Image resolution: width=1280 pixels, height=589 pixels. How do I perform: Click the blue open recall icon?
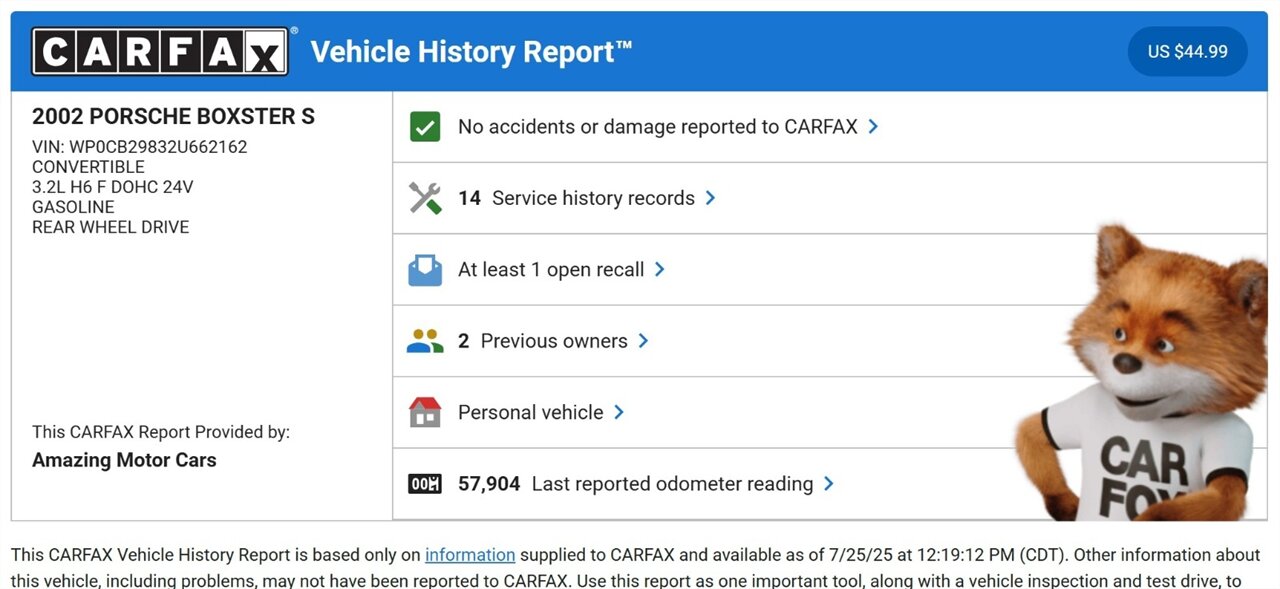click(x=425, y=270)
